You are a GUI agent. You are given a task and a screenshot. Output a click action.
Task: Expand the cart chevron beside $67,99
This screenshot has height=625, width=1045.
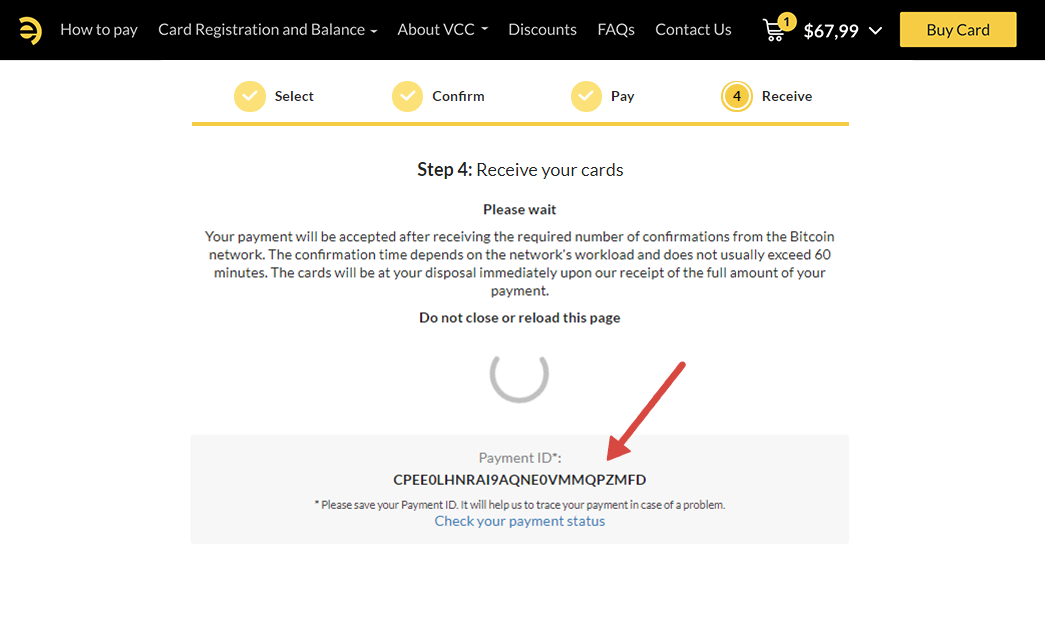[876, 31]
